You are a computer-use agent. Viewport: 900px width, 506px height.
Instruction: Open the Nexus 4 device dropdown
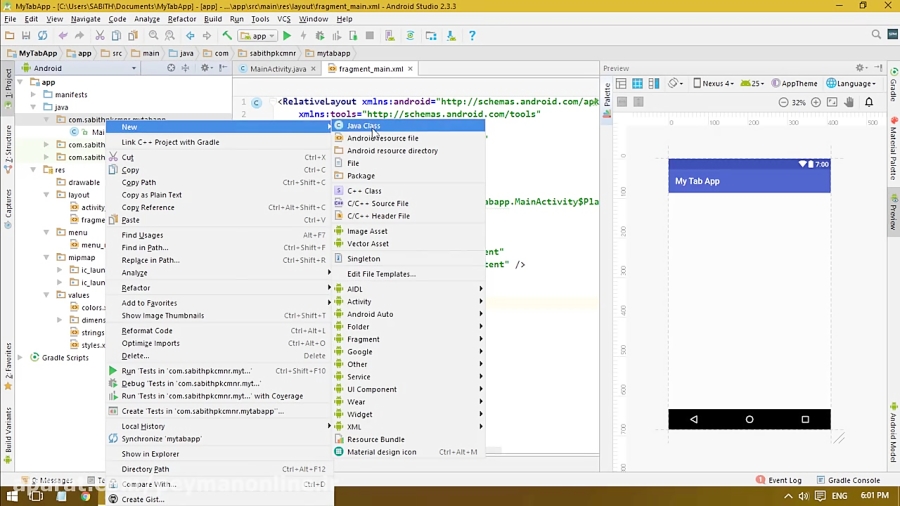coord(716,84)
